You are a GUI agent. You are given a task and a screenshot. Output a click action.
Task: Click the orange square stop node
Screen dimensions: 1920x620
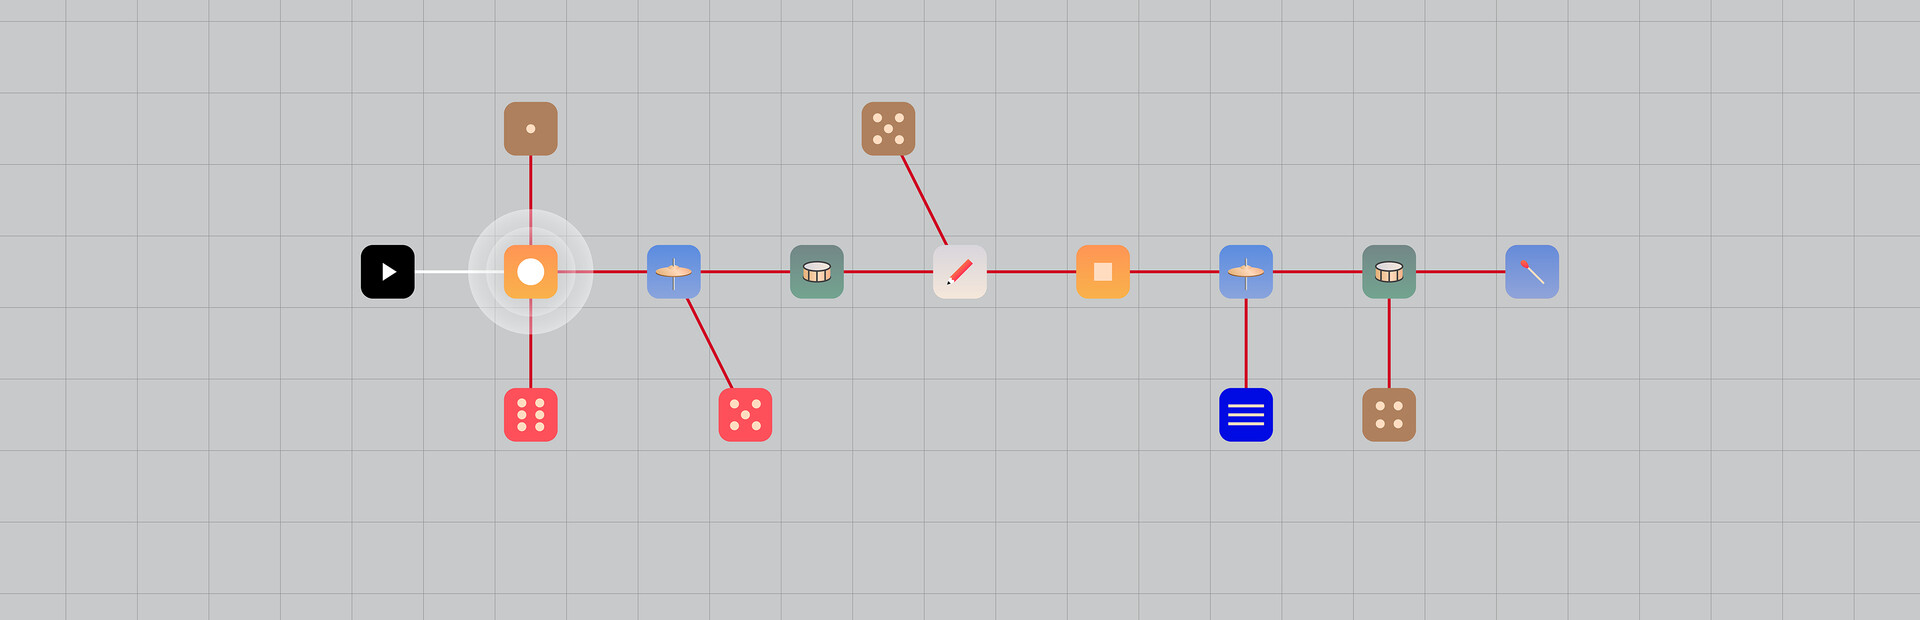click(x=1102, y=272)
